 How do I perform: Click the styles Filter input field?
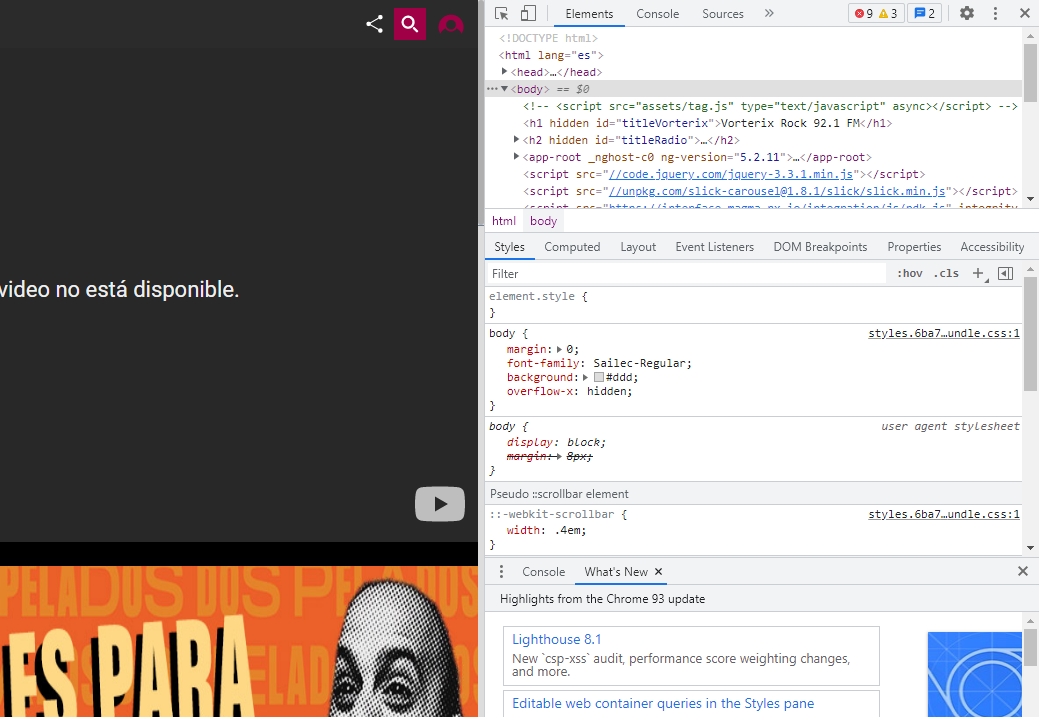(x=685, y=273)
